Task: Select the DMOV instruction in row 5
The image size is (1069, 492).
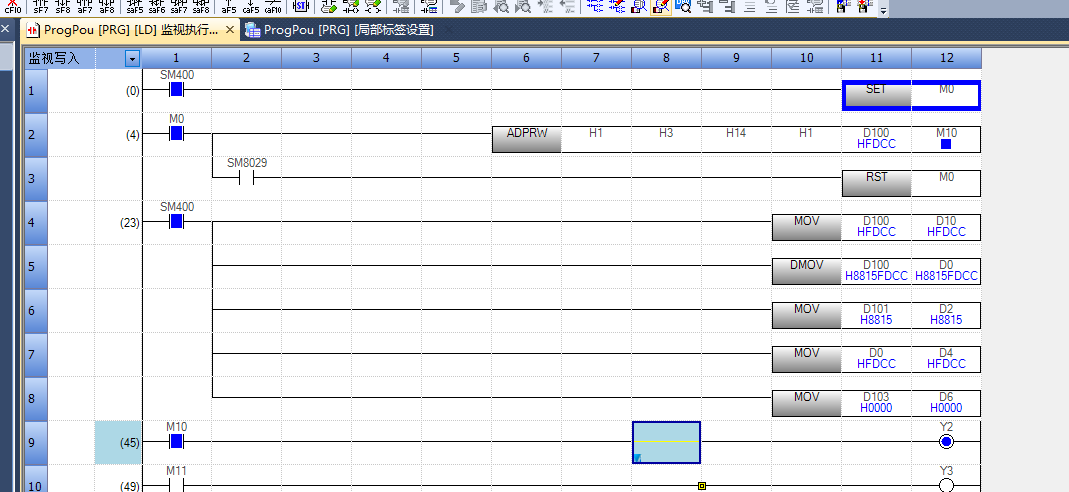Action: (806, 271)
